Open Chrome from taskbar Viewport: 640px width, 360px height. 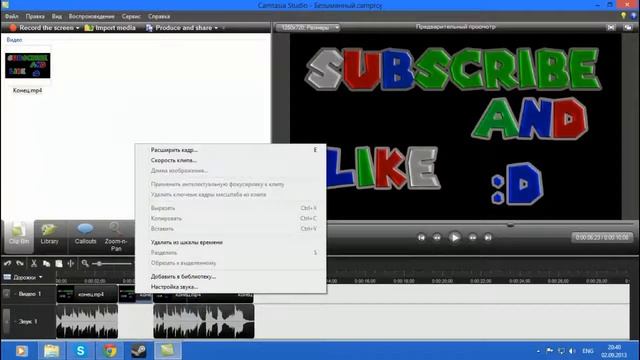[x=110, y=351]
